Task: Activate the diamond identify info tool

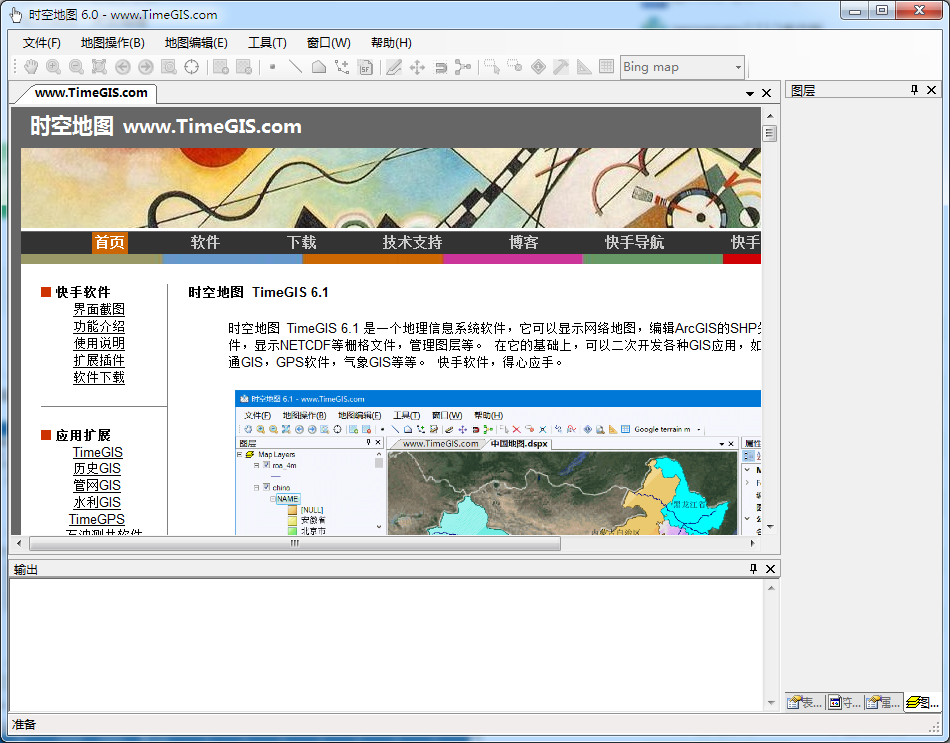Action: 538,67
